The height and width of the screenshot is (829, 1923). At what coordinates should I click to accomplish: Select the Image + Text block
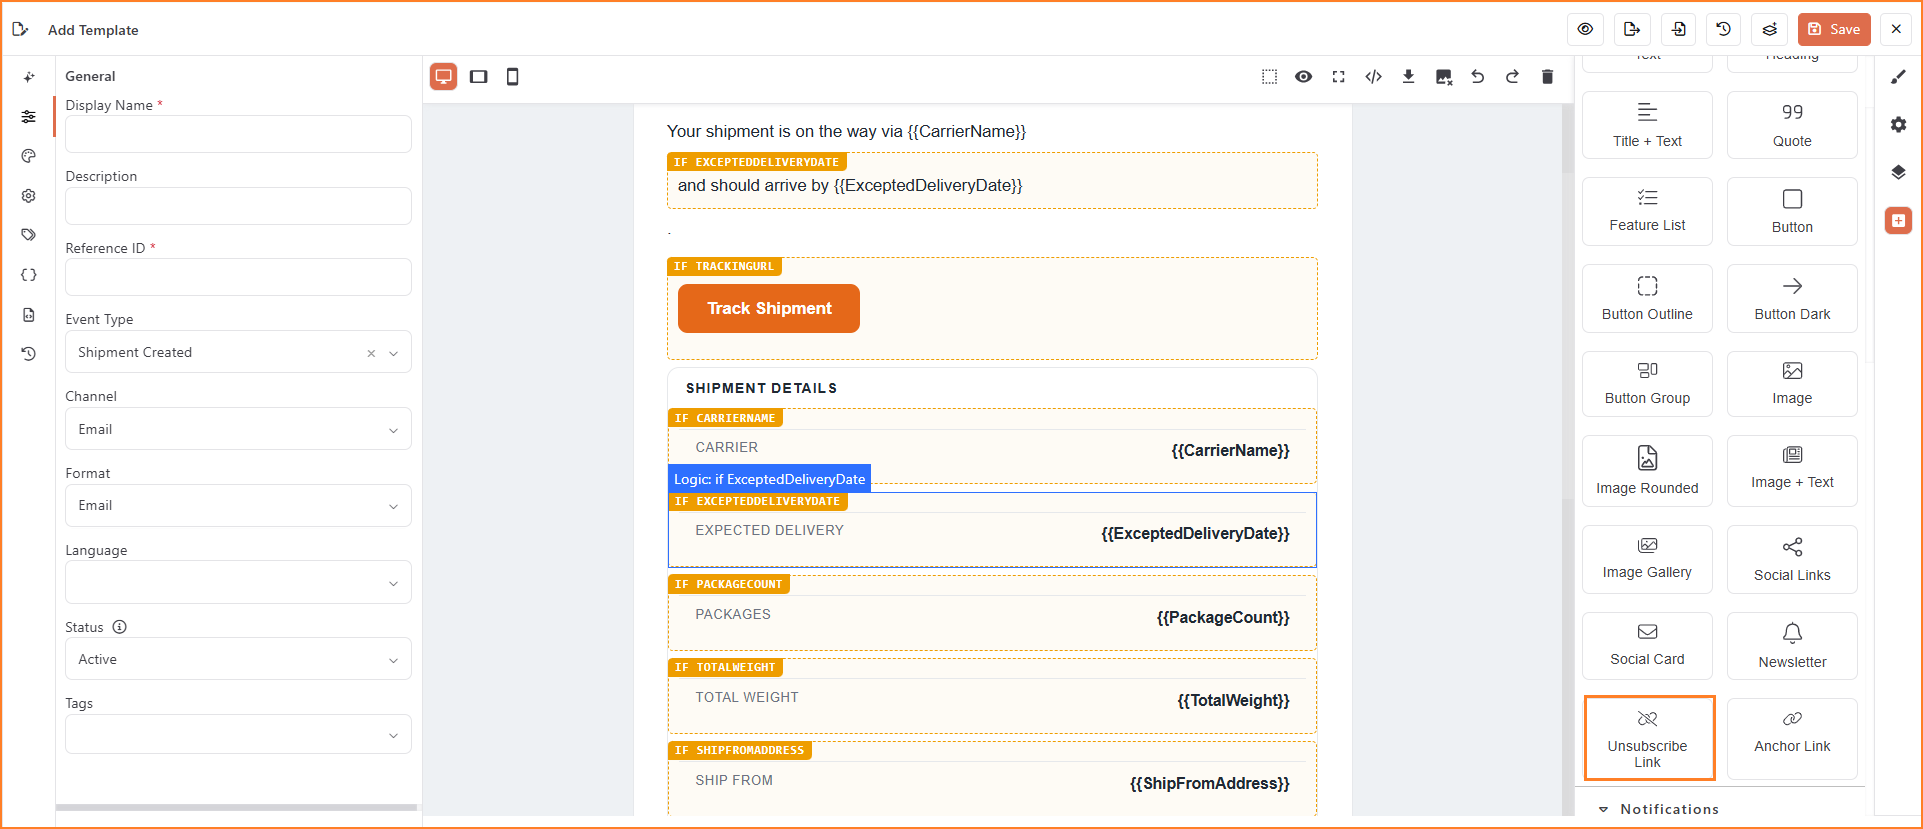click(1792, 470)
